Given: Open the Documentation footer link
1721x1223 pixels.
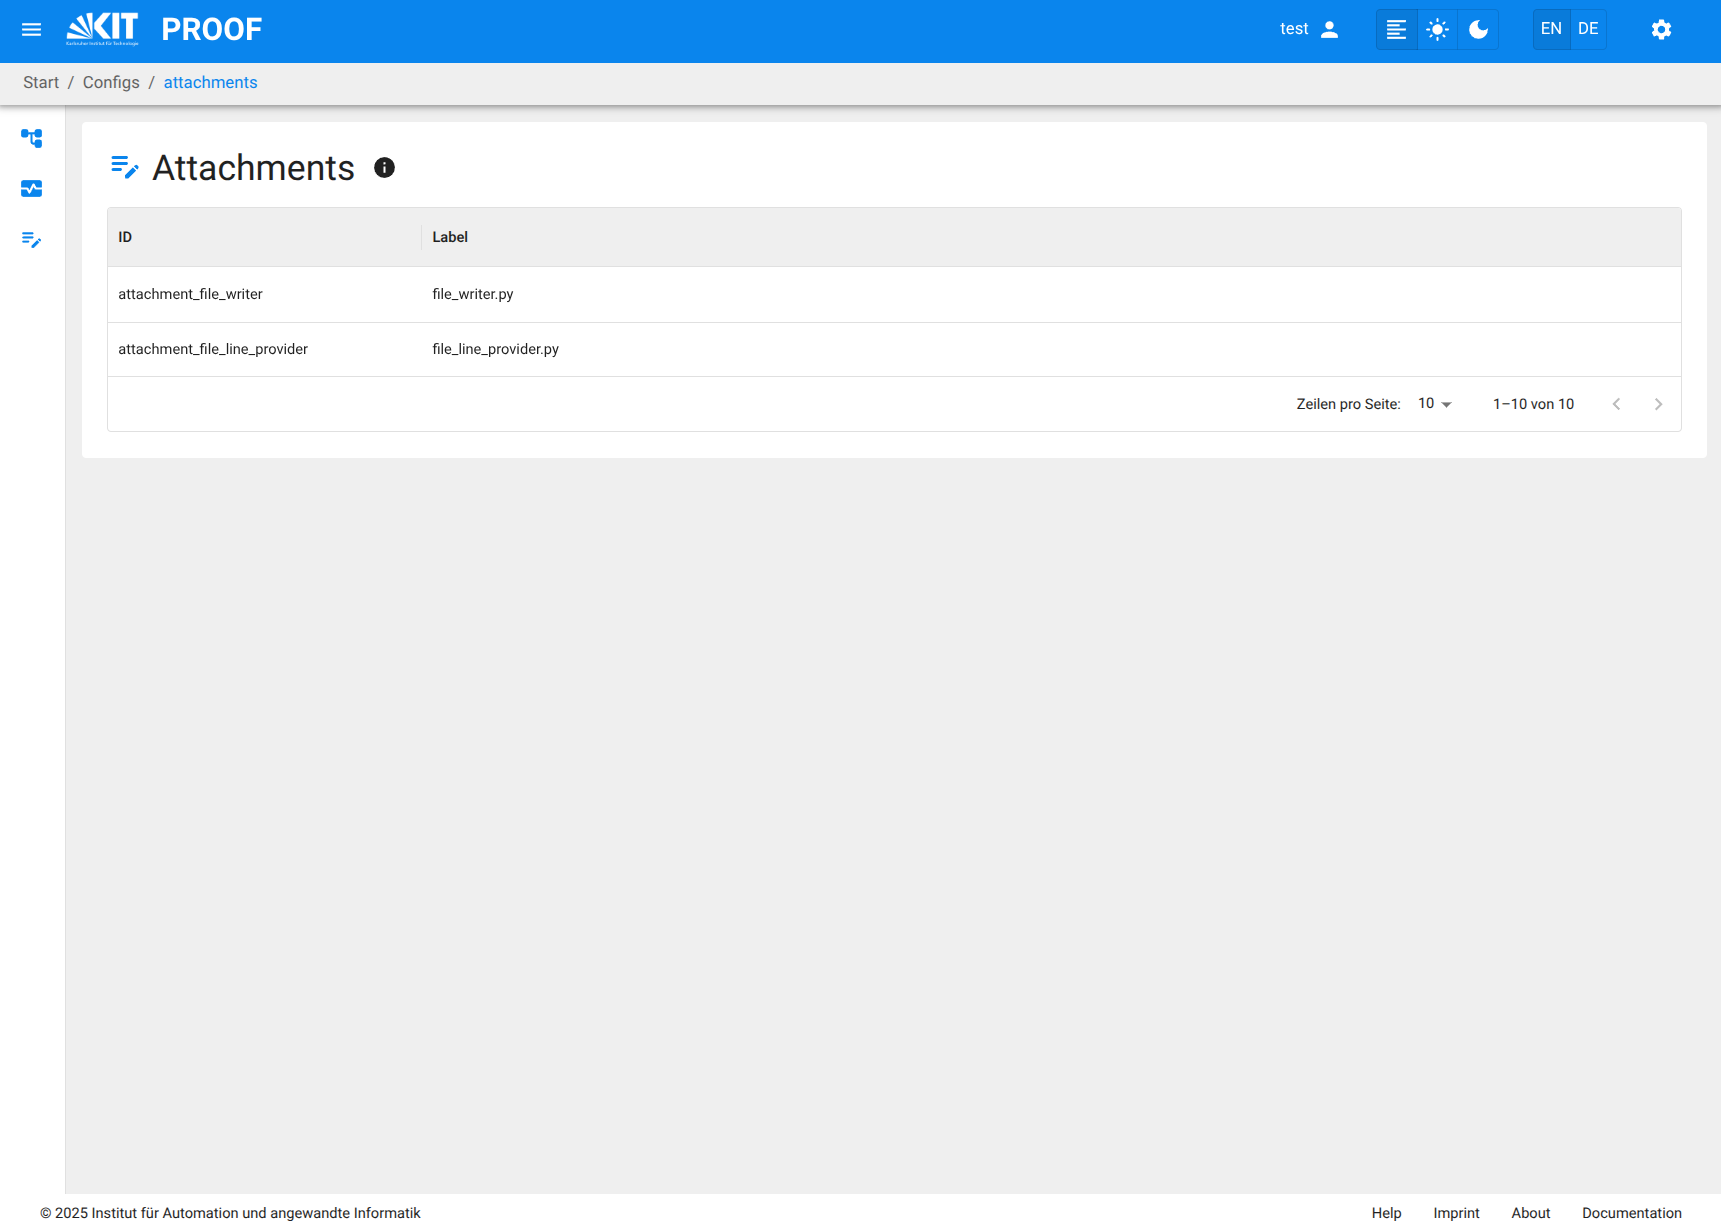Looking at the screenshot, I should [1631, 1213].
